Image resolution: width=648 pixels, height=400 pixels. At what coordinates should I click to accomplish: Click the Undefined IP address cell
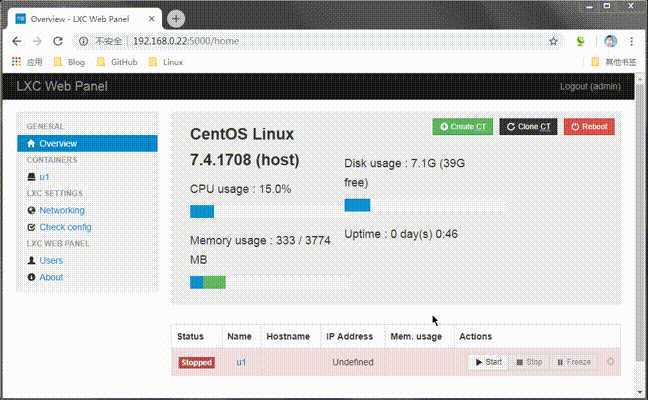coord(353,362)
